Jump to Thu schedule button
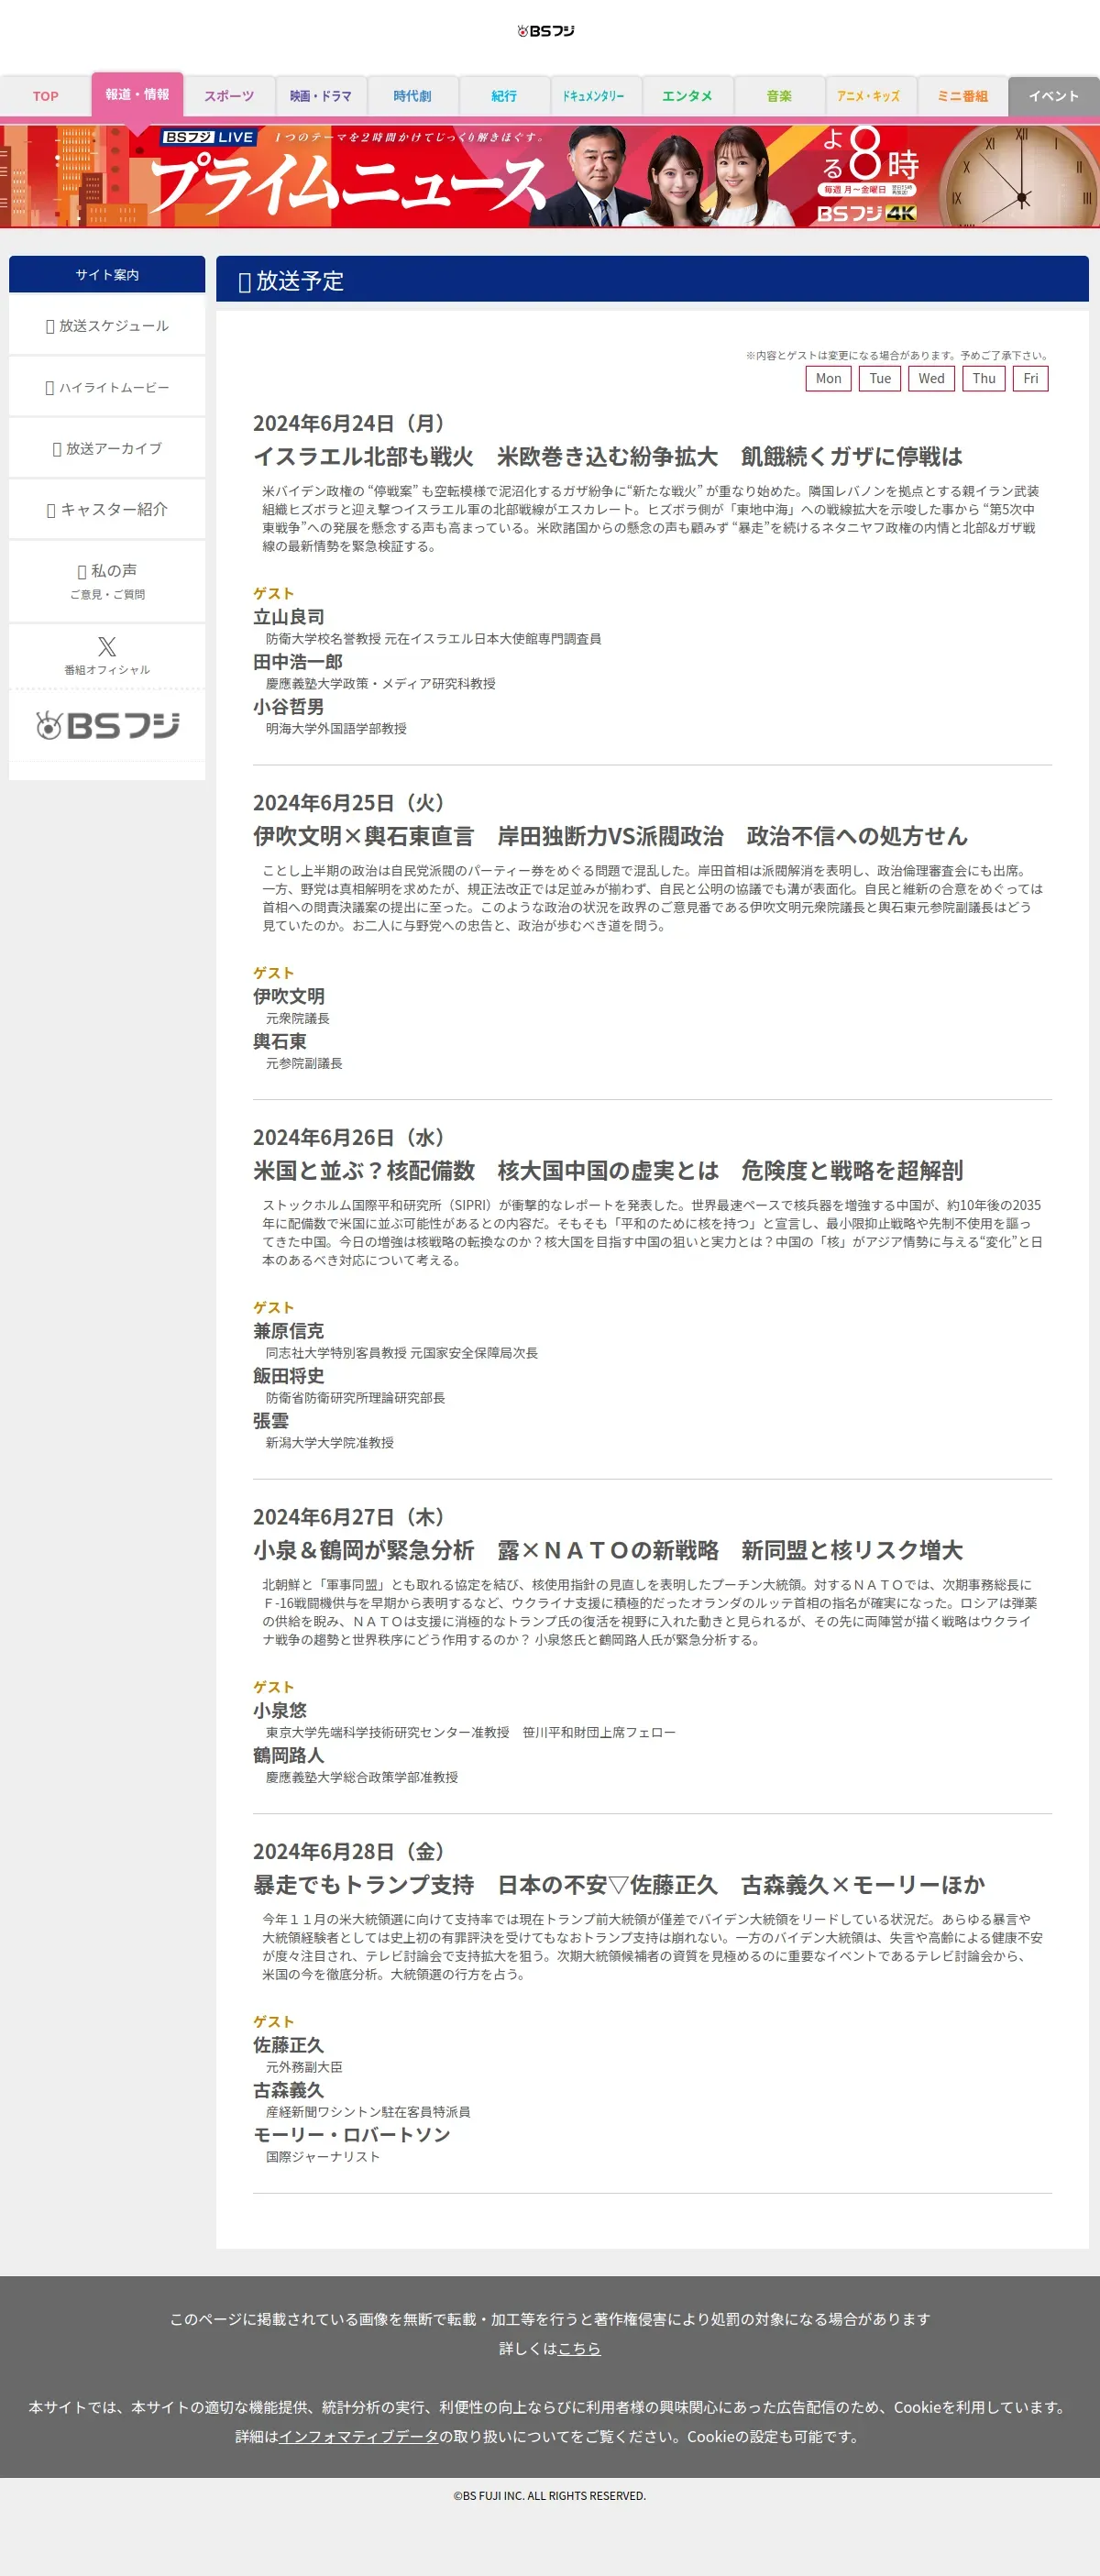Screen dimensions: 1100x2576 pos(984,378)
